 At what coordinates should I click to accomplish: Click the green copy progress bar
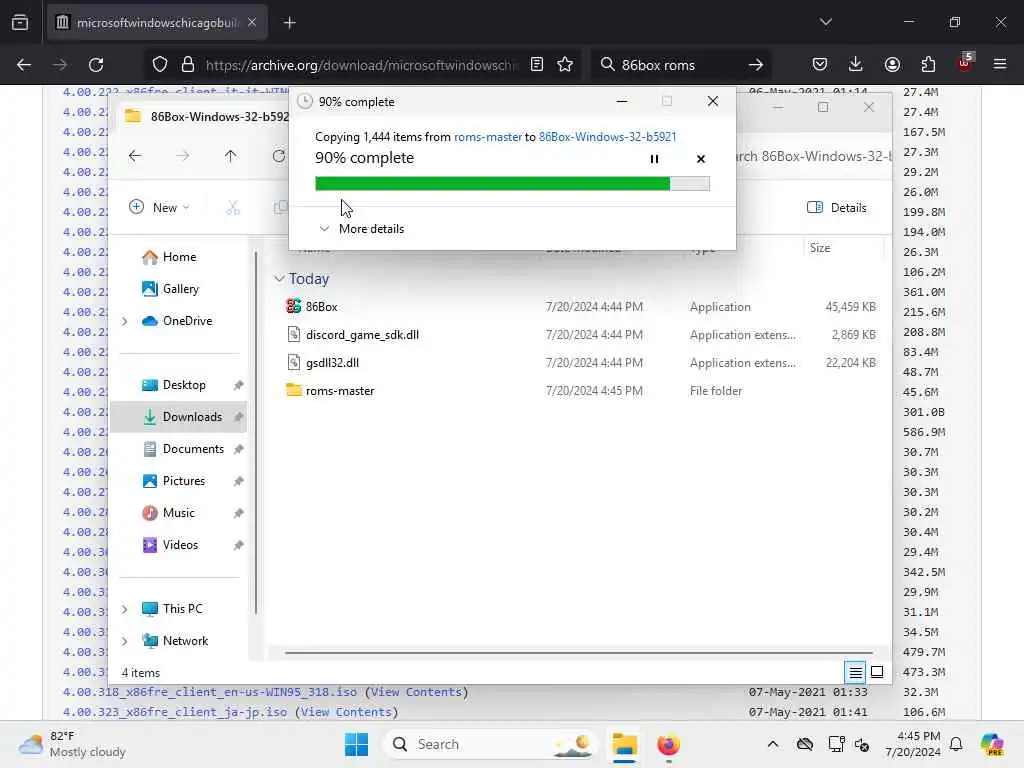pyautogui.click(x=512, y=184)
